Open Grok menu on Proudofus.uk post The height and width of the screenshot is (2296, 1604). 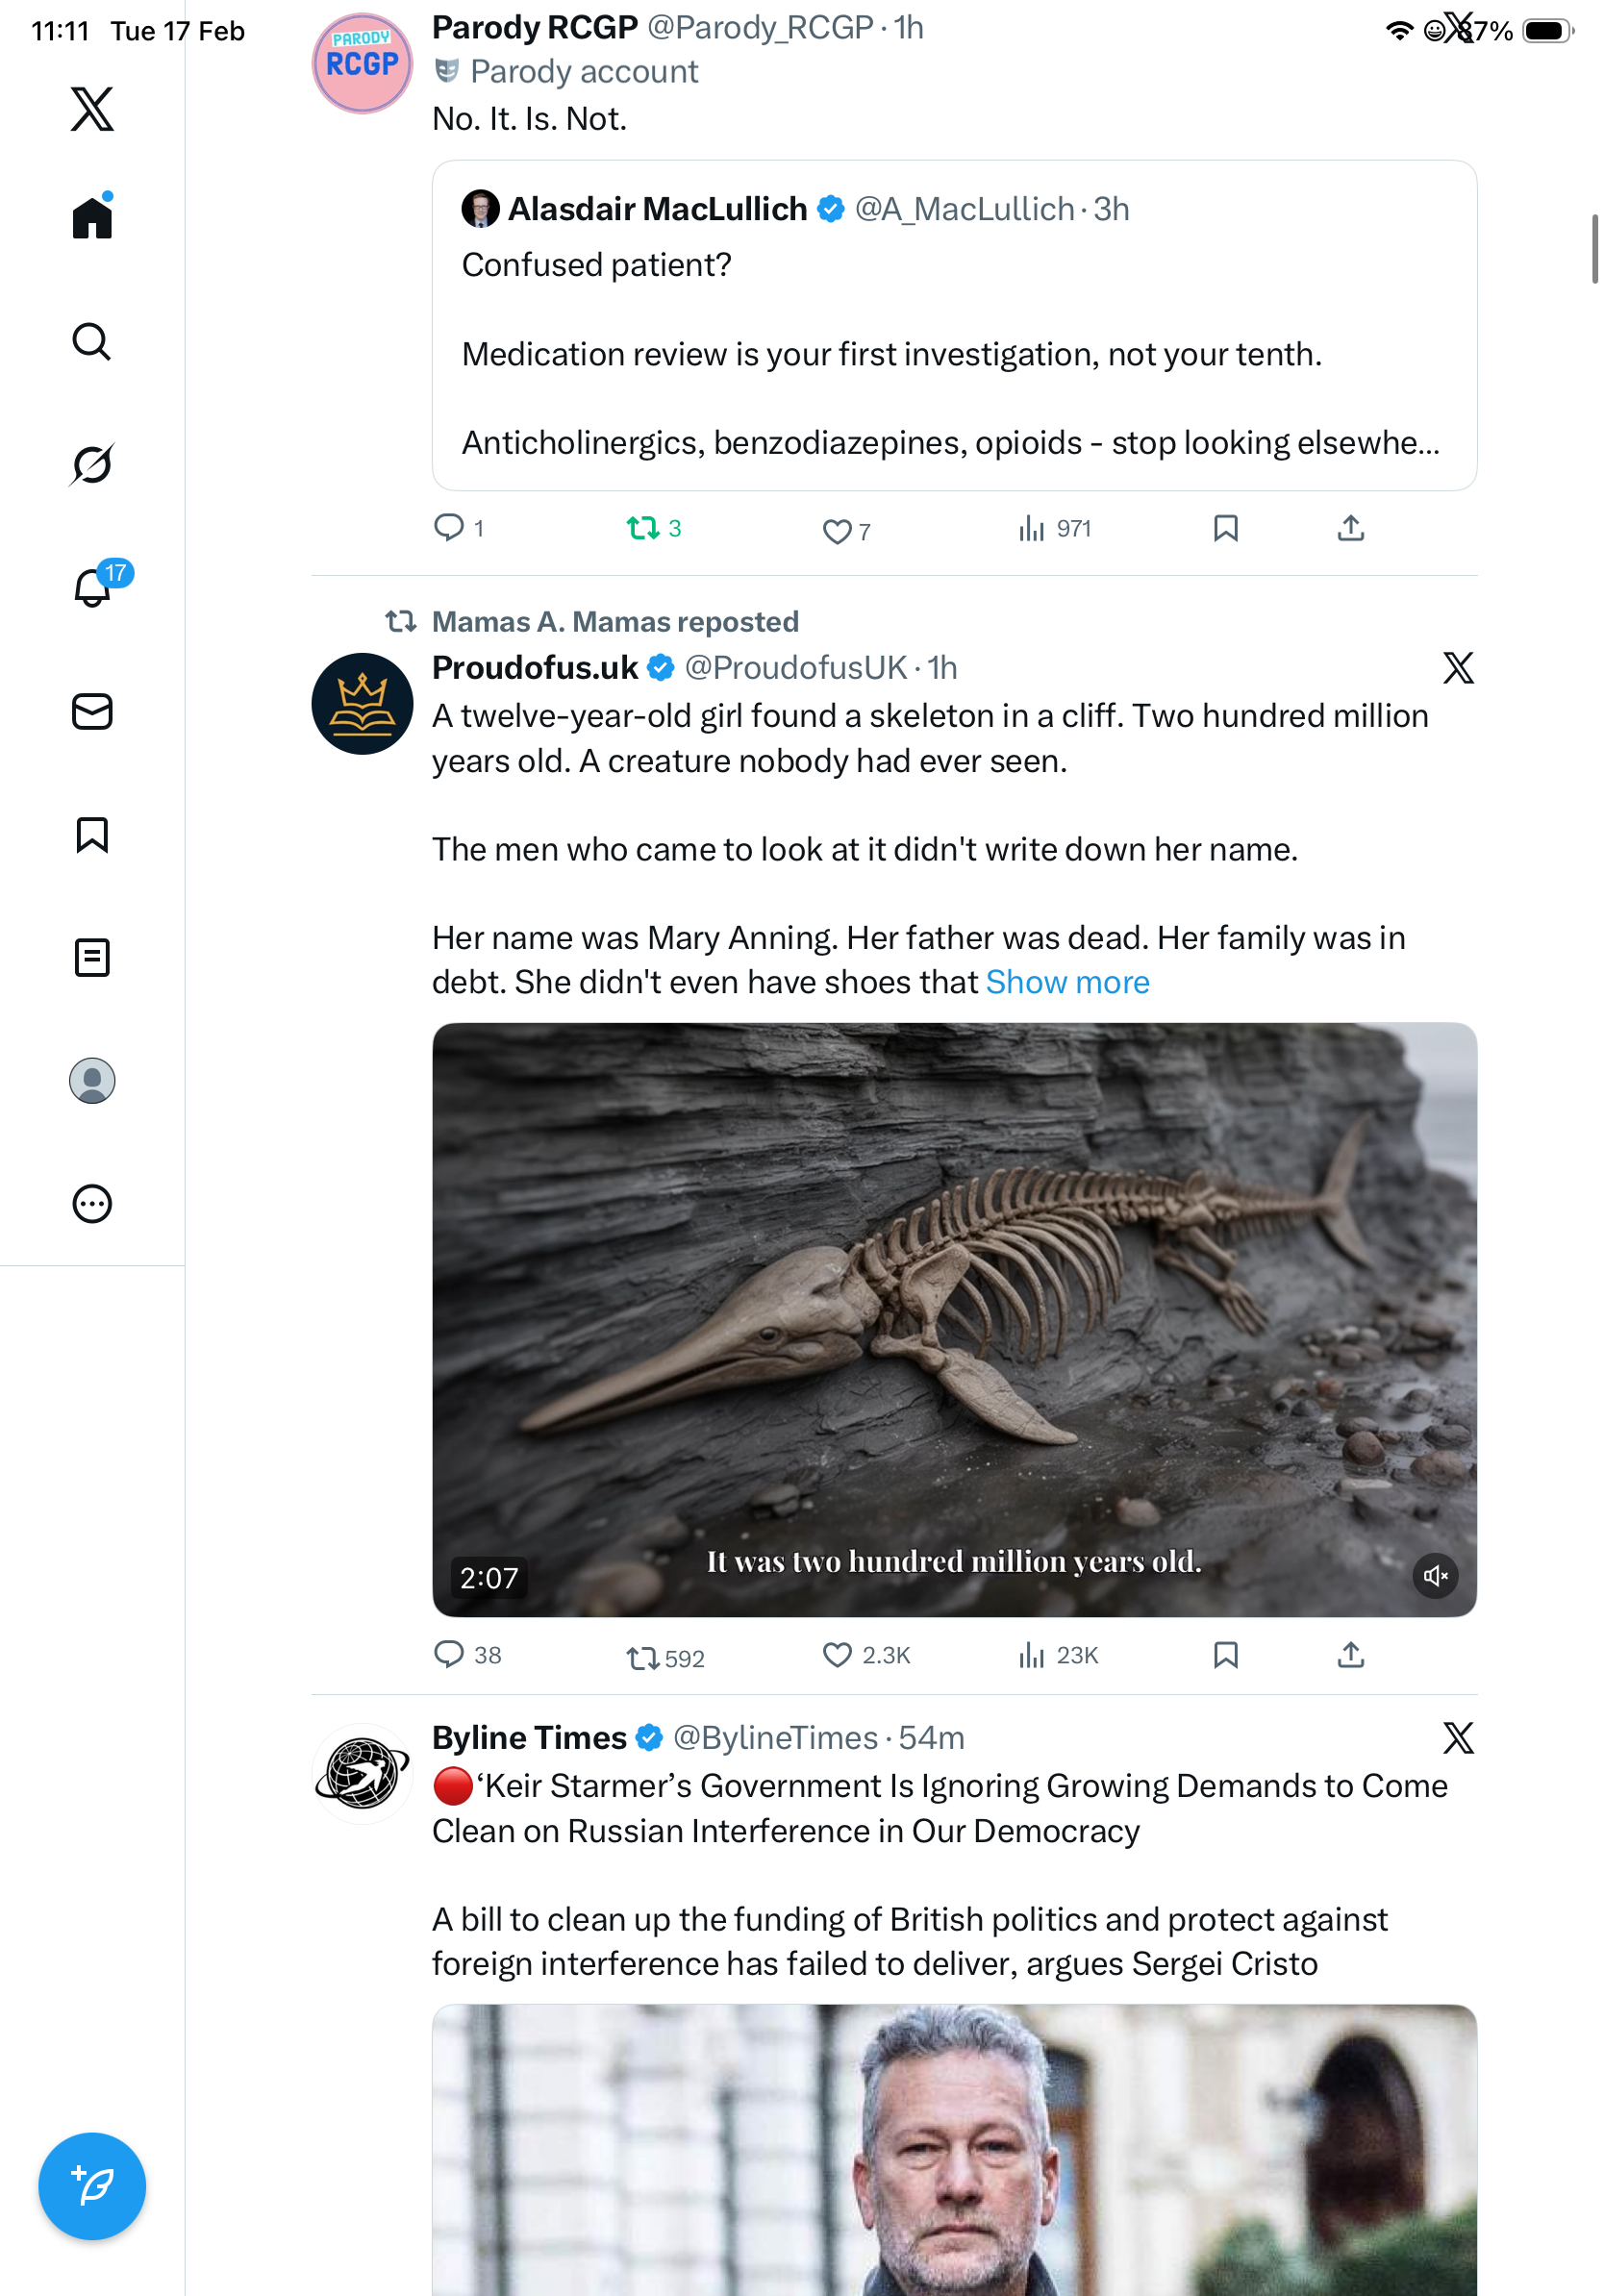pos(1458,668)
